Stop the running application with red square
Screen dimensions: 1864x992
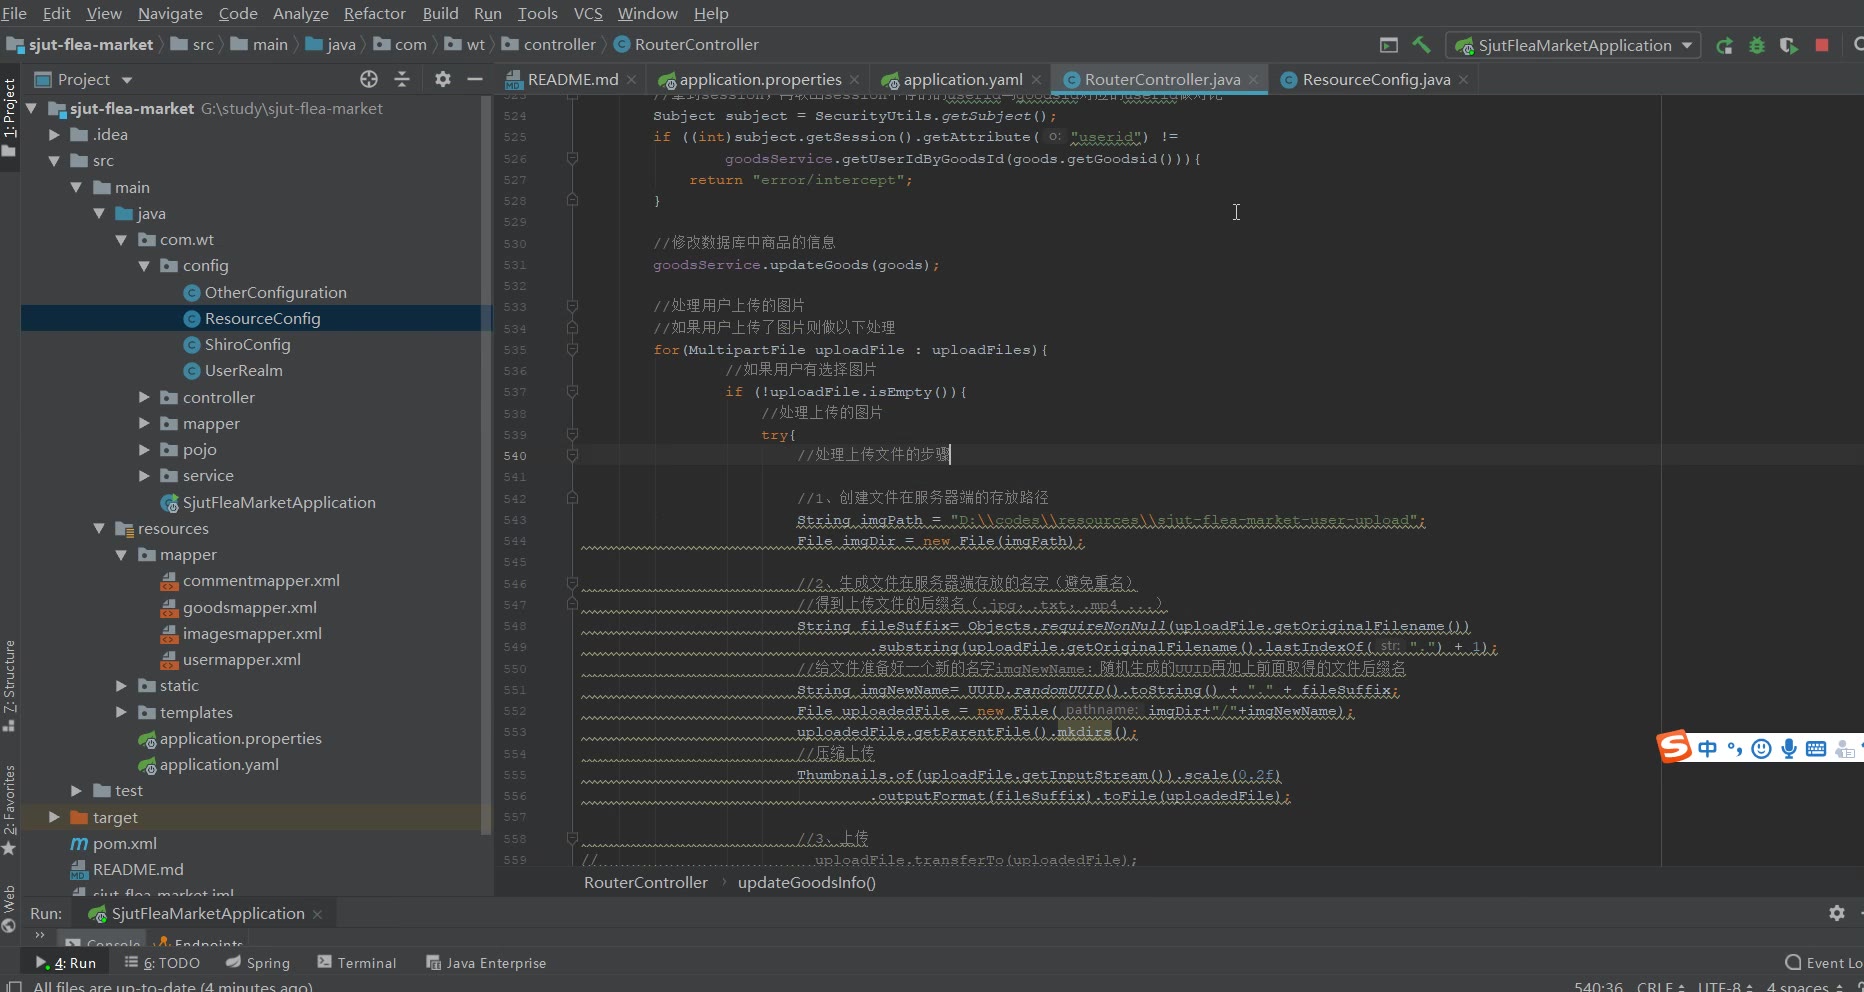(x=1822, y=45)
